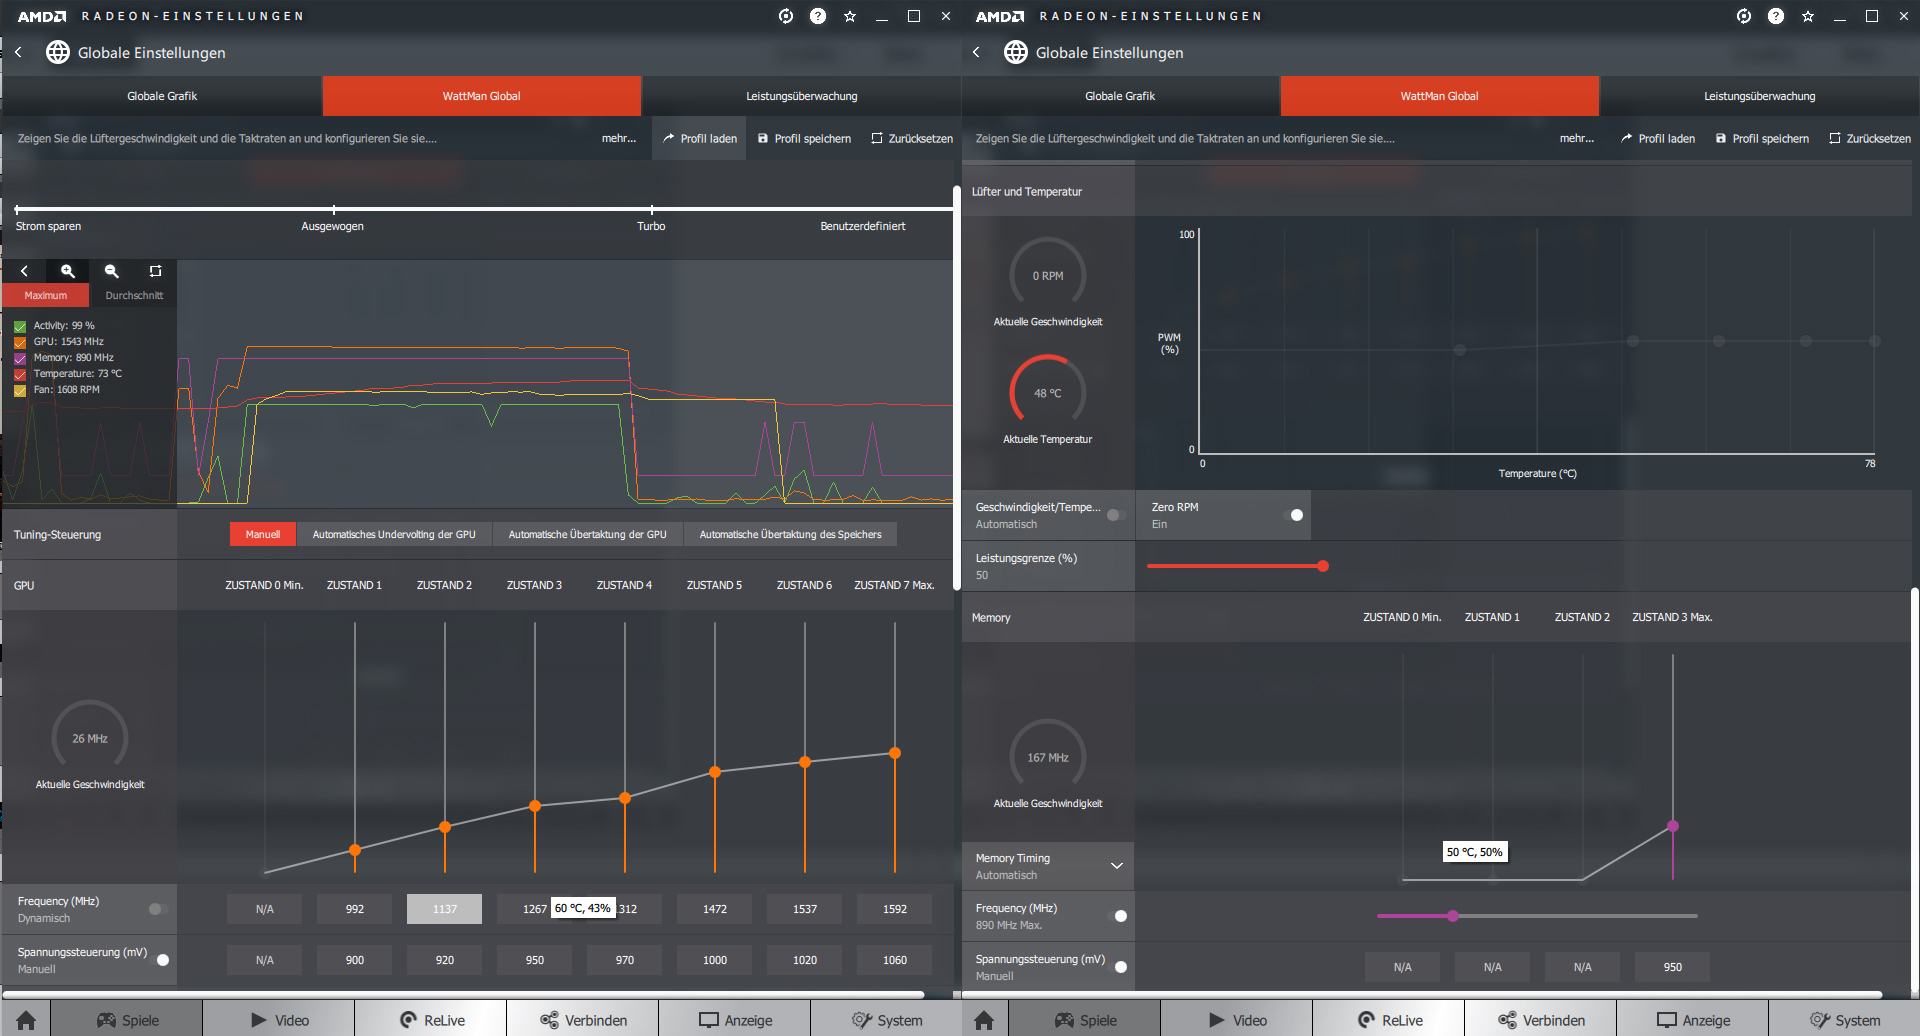Click Zustand 7 voltage field 1060
Screen dimensions: 1920x1036
tap(895, 960)
